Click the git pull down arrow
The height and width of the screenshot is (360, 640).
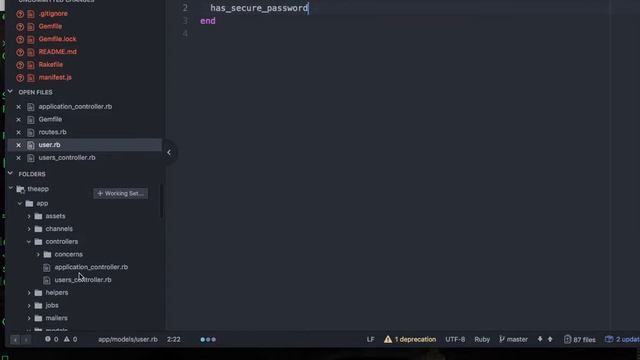coord(540,339)
